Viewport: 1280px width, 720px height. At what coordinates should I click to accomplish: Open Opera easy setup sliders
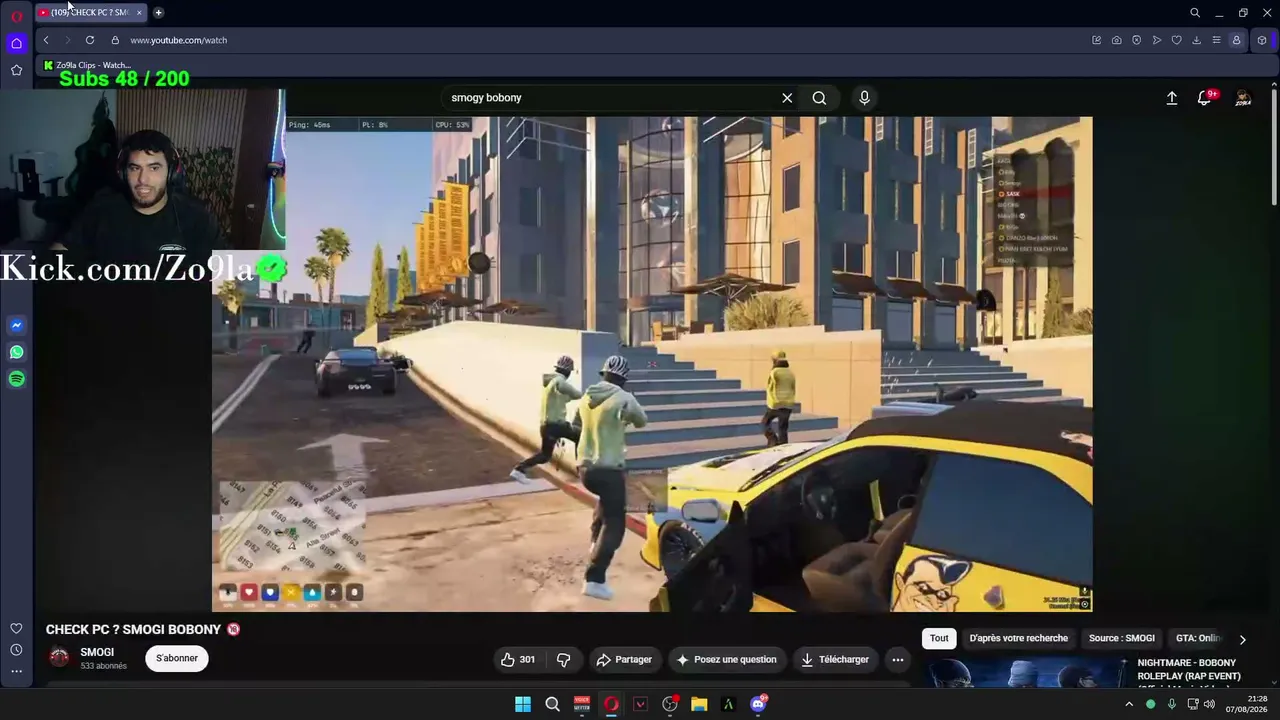click(x=1216, y=40)
